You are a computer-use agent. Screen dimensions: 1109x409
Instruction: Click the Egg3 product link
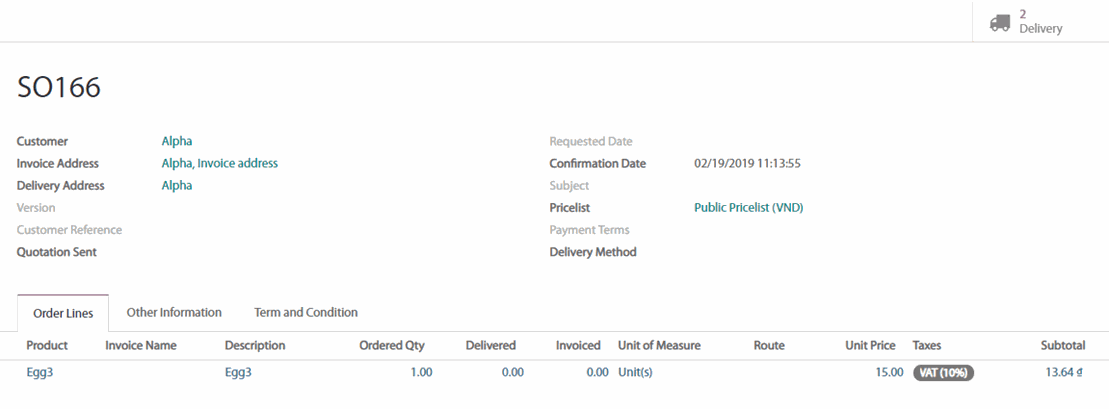(40, 372)
